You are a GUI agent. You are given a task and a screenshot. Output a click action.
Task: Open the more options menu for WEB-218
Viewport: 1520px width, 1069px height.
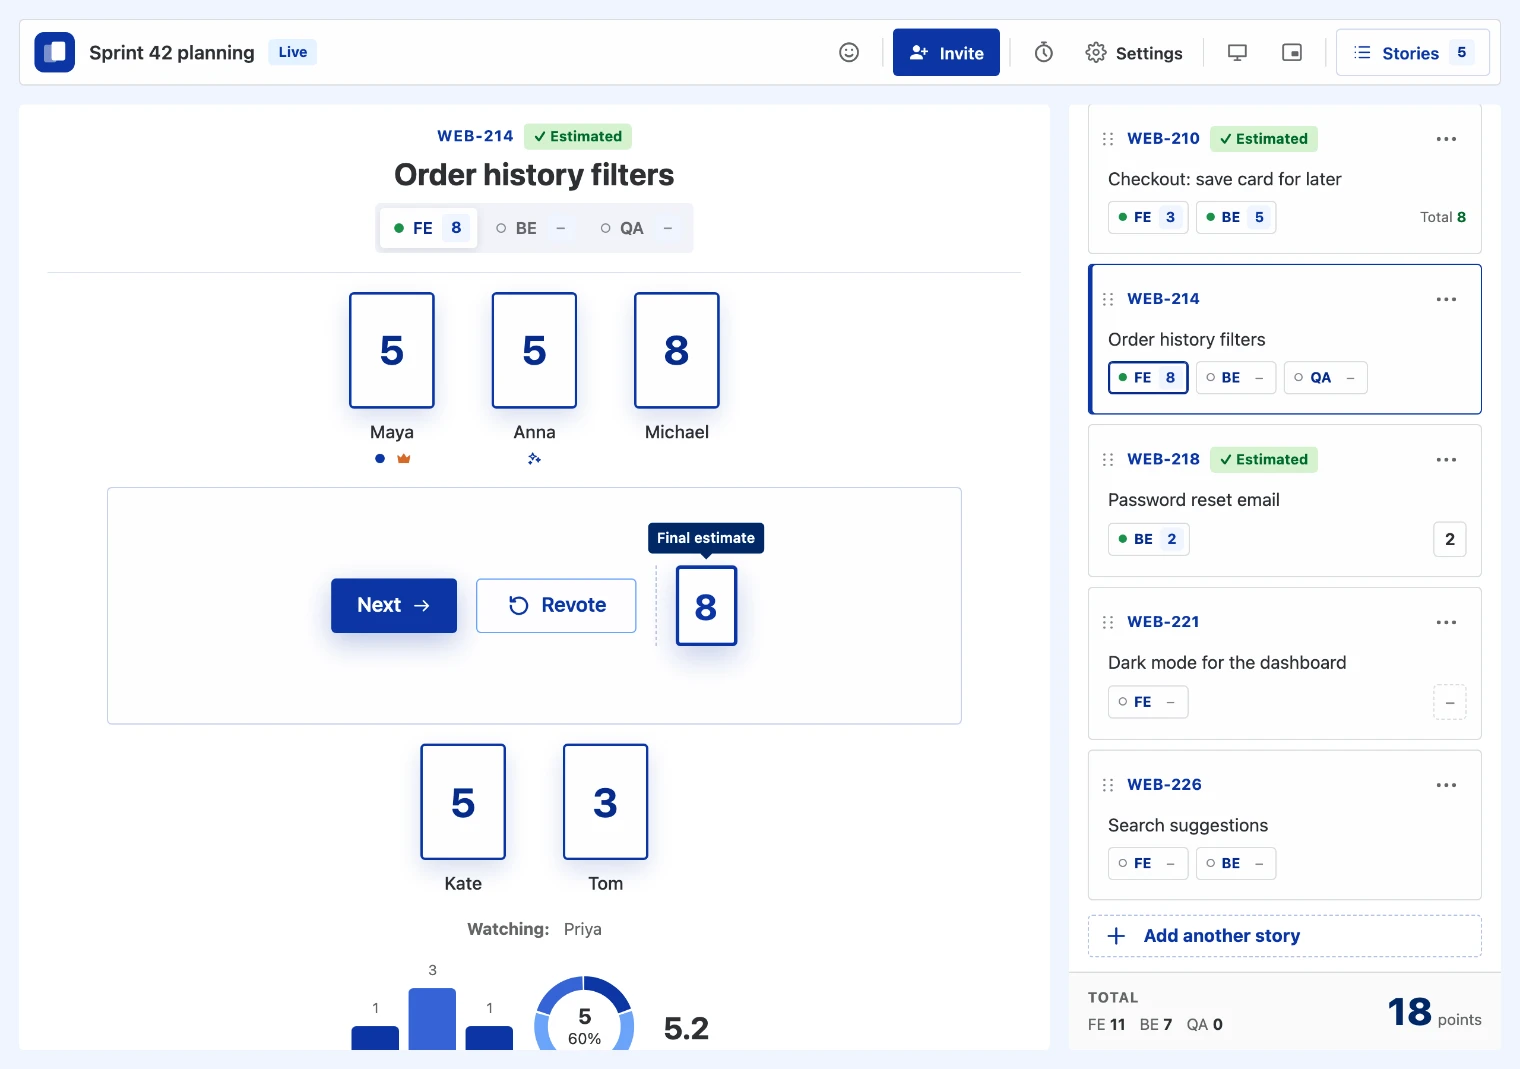[x=1446, y=460]
